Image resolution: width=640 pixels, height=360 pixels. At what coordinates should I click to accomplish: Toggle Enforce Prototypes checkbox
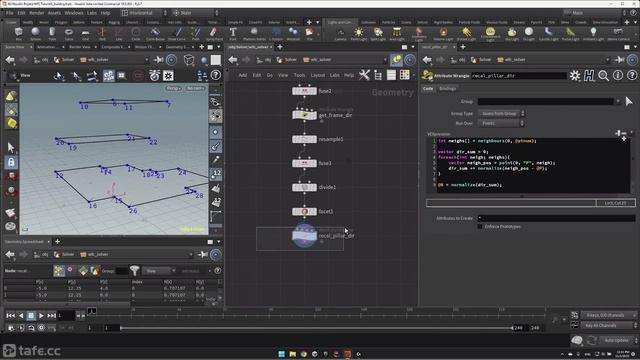click(x=480, y=227)
